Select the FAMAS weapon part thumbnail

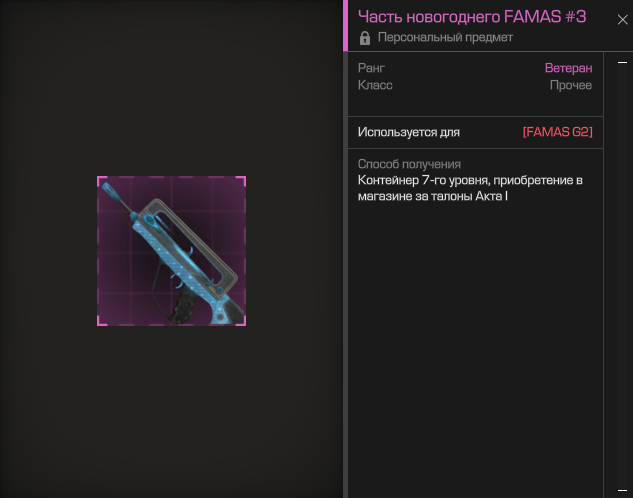click(x=171, y=251)
